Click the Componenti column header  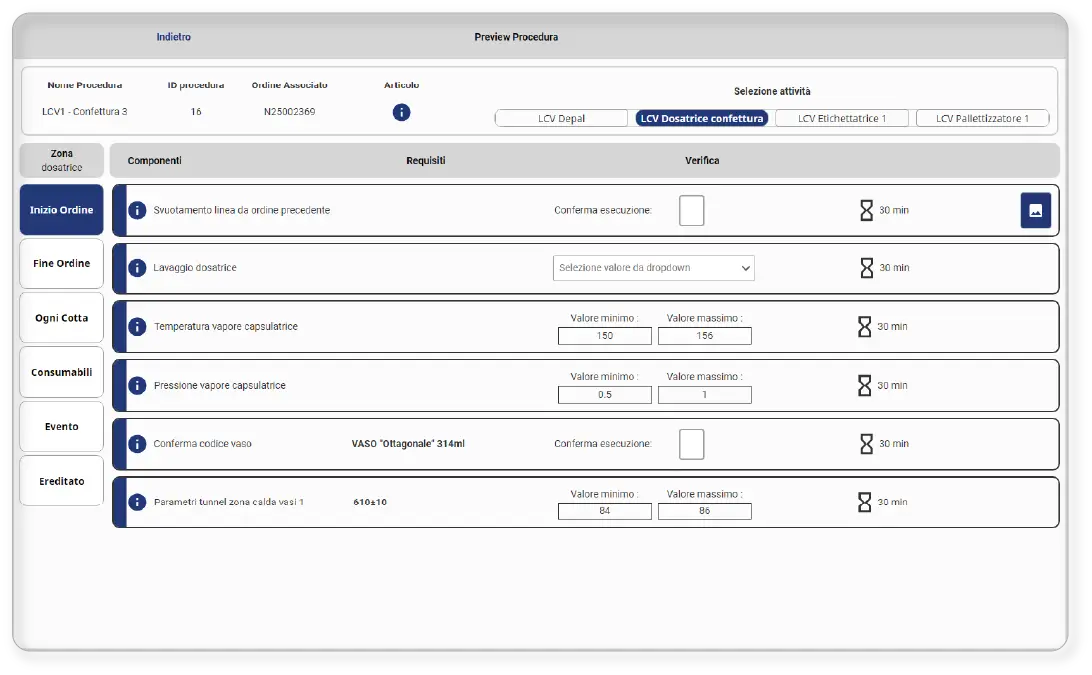[x=155, y=160]
